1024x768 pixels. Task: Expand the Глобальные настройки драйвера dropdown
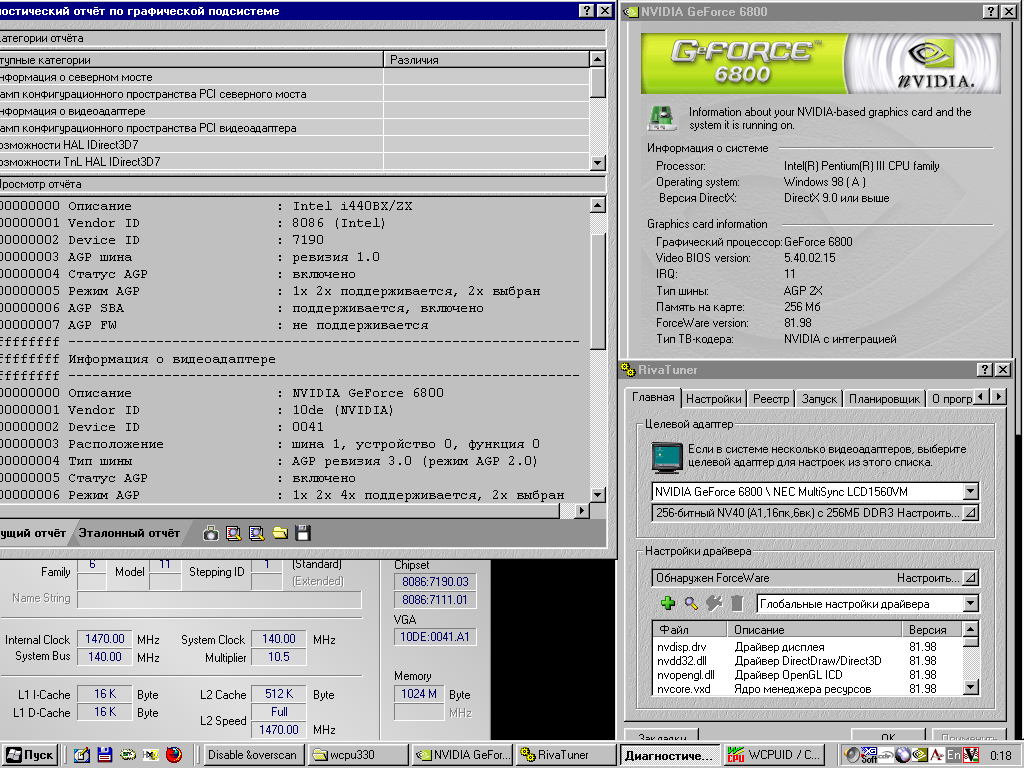[970, 604]
